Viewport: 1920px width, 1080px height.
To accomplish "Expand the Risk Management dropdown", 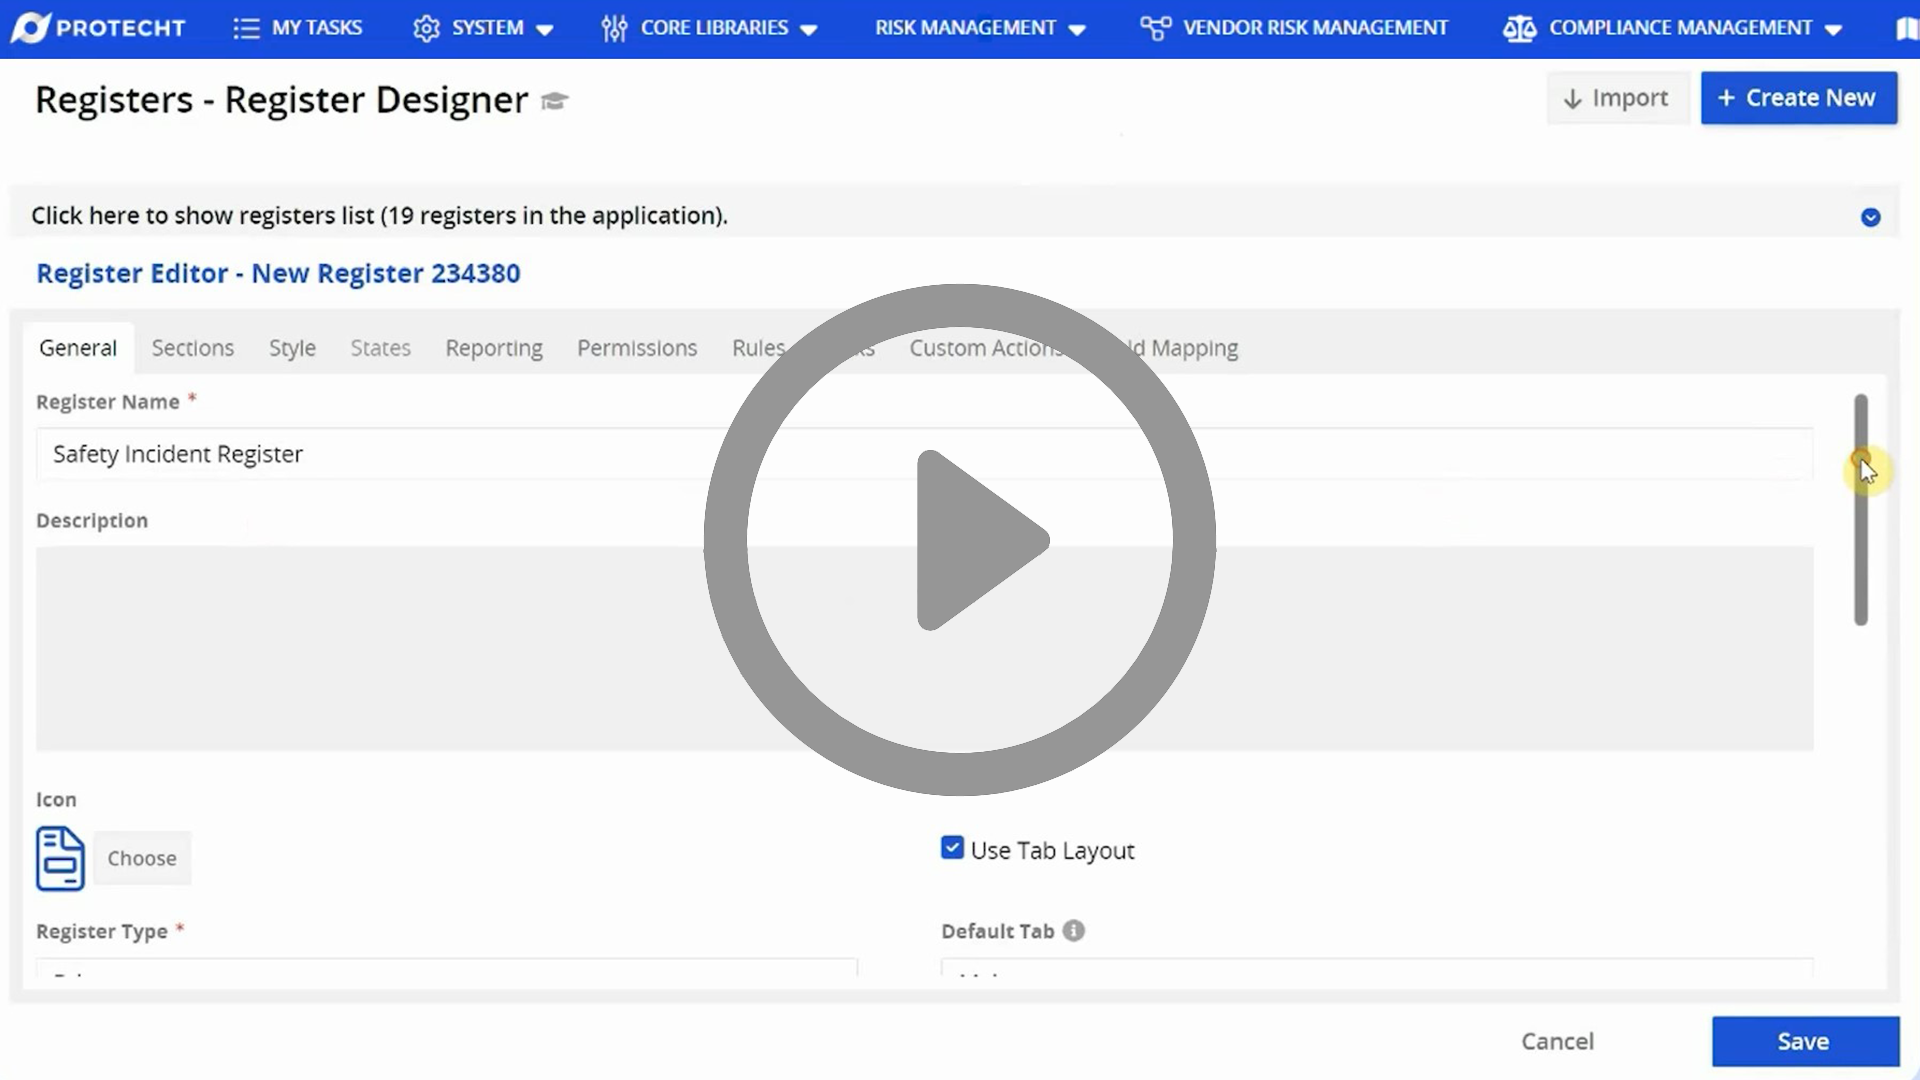I will click(x=1078, y=29).
